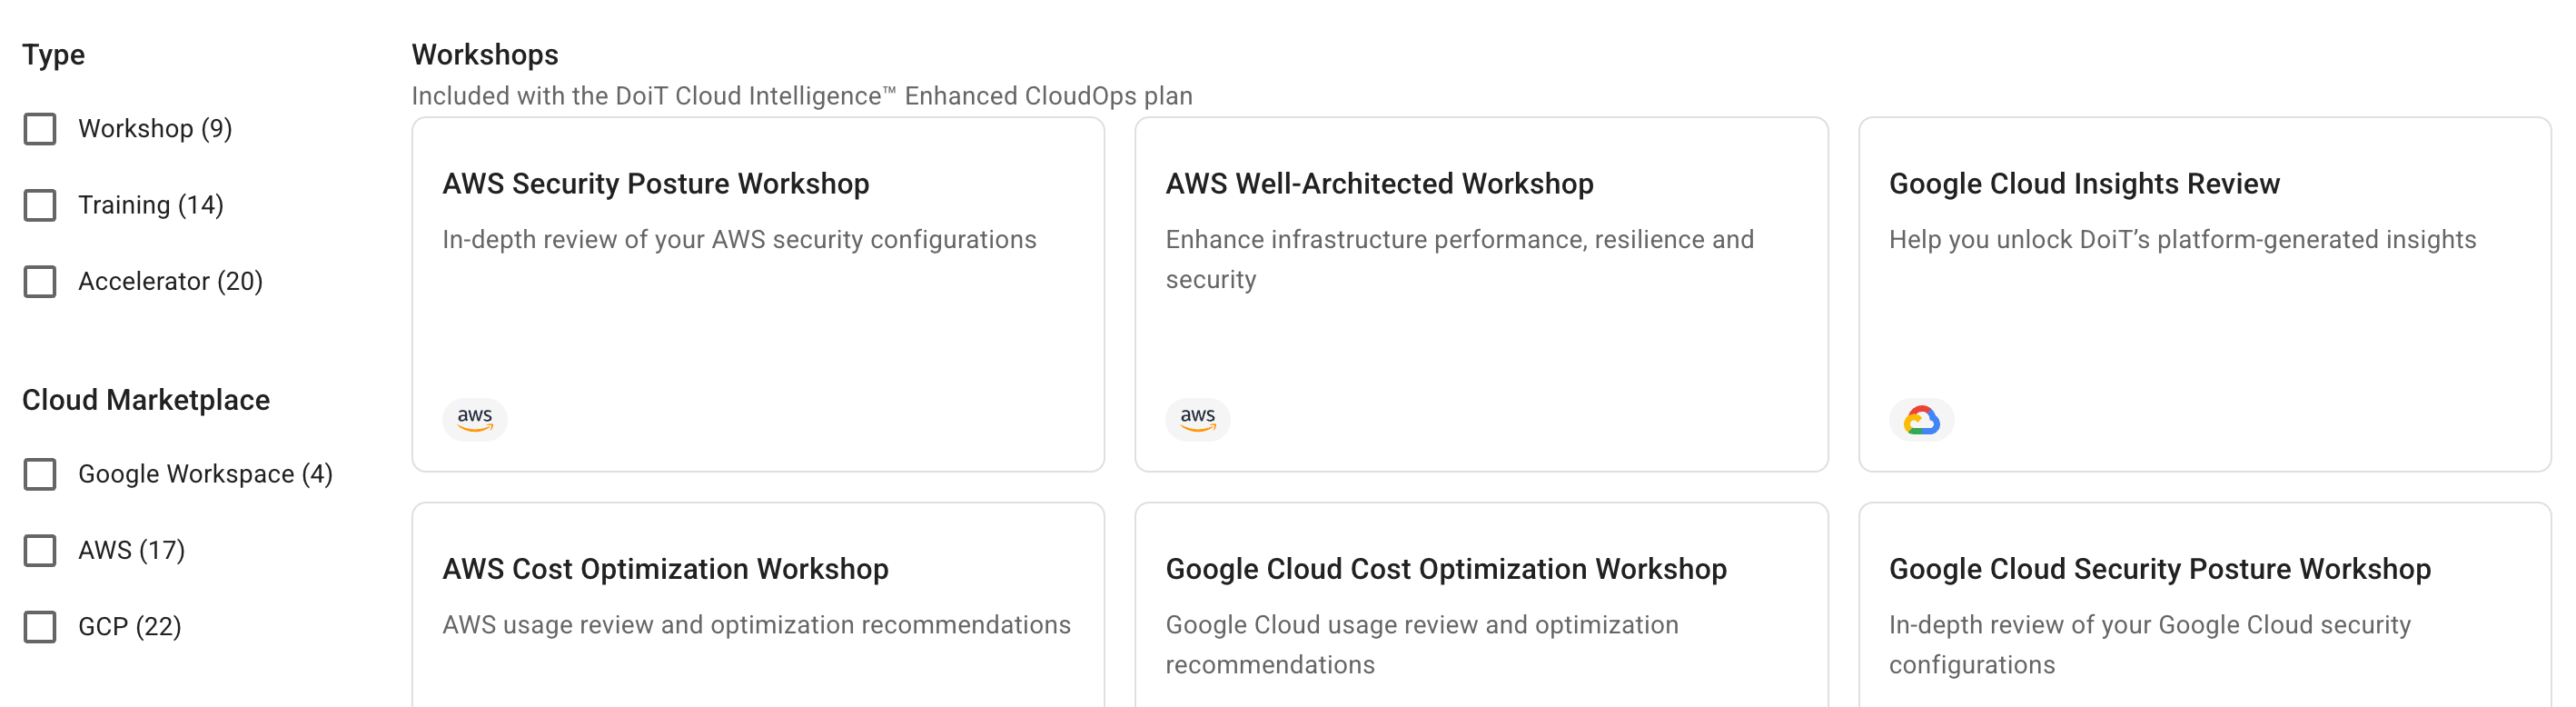
Task: Check the GCP (22) filter box
Action: [40, 627]
